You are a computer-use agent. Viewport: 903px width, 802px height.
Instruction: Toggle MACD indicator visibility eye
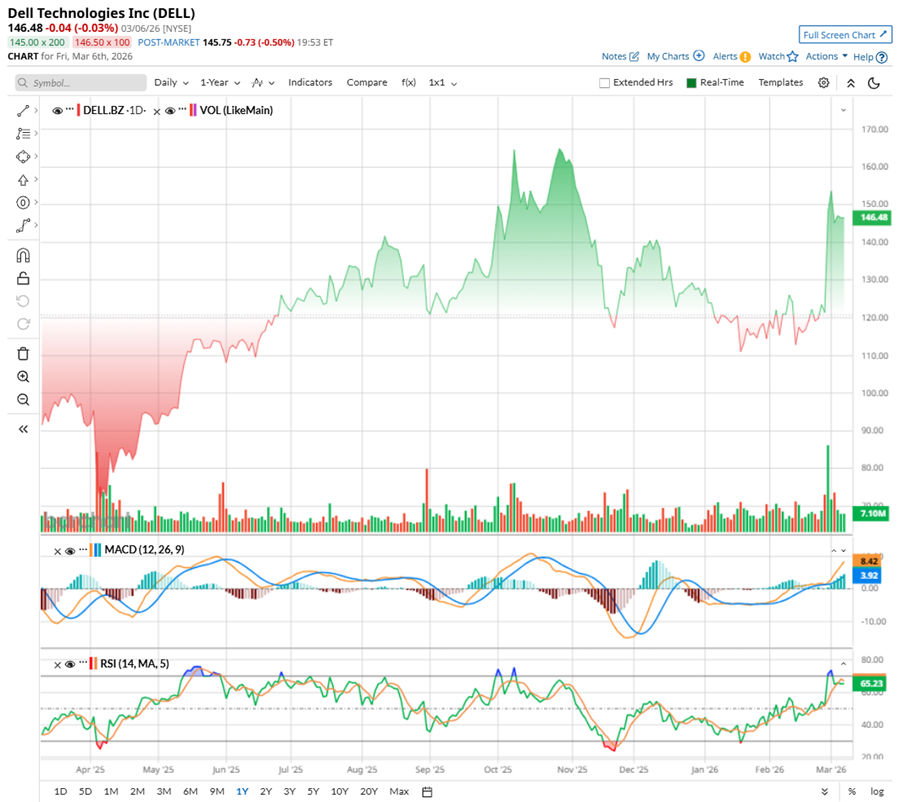[x=70, y=551]
